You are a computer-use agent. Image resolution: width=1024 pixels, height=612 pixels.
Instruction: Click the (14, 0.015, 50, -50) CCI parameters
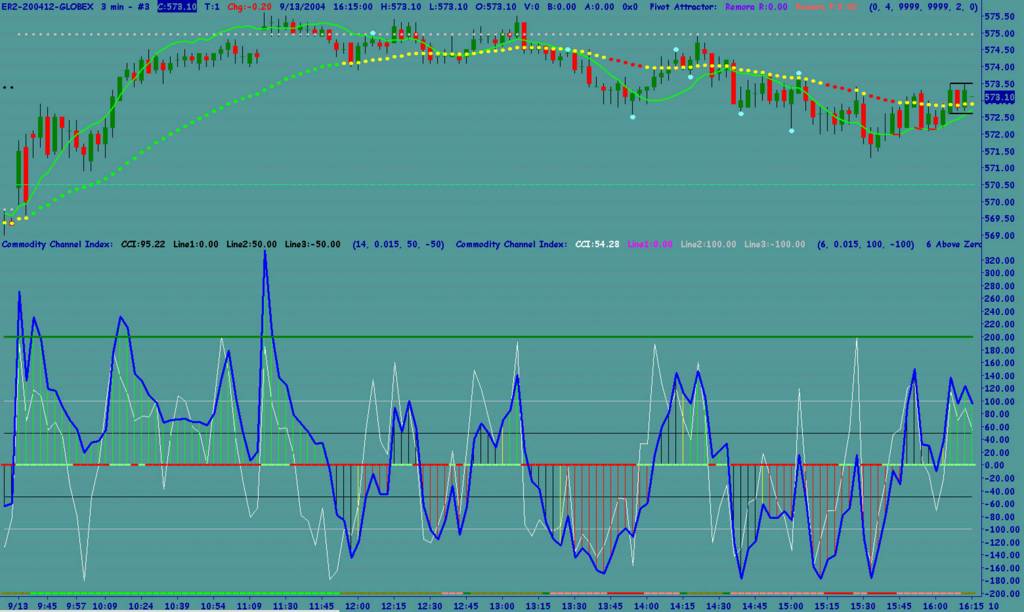(398, 244)
